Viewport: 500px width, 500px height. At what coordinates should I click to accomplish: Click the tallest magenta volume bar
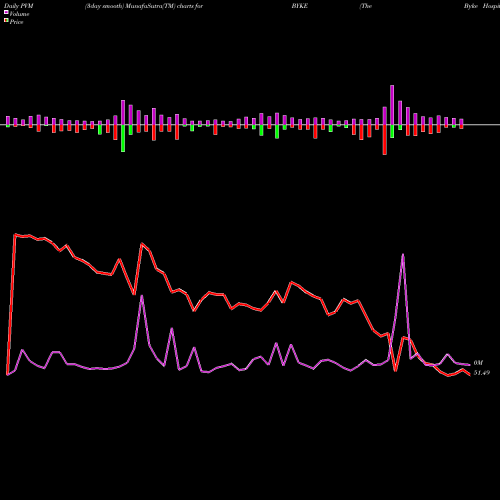point(392,105)
